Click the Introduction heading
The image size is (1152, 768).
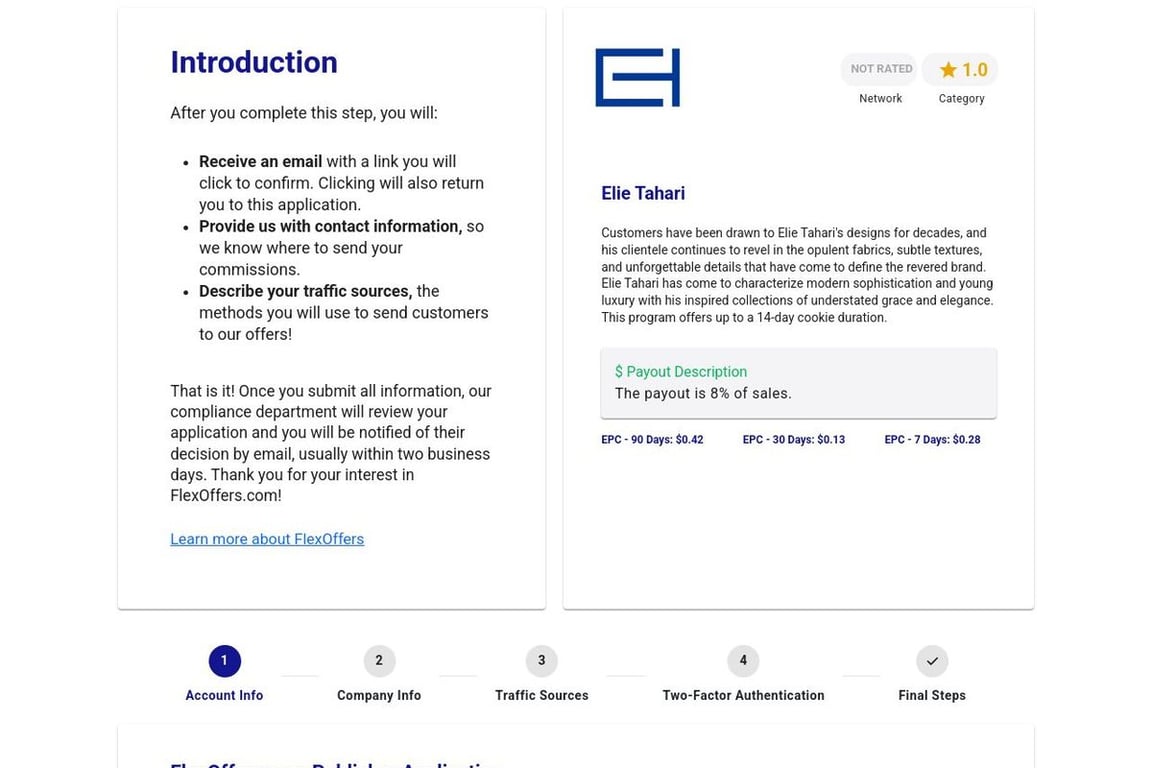point(253,62)
